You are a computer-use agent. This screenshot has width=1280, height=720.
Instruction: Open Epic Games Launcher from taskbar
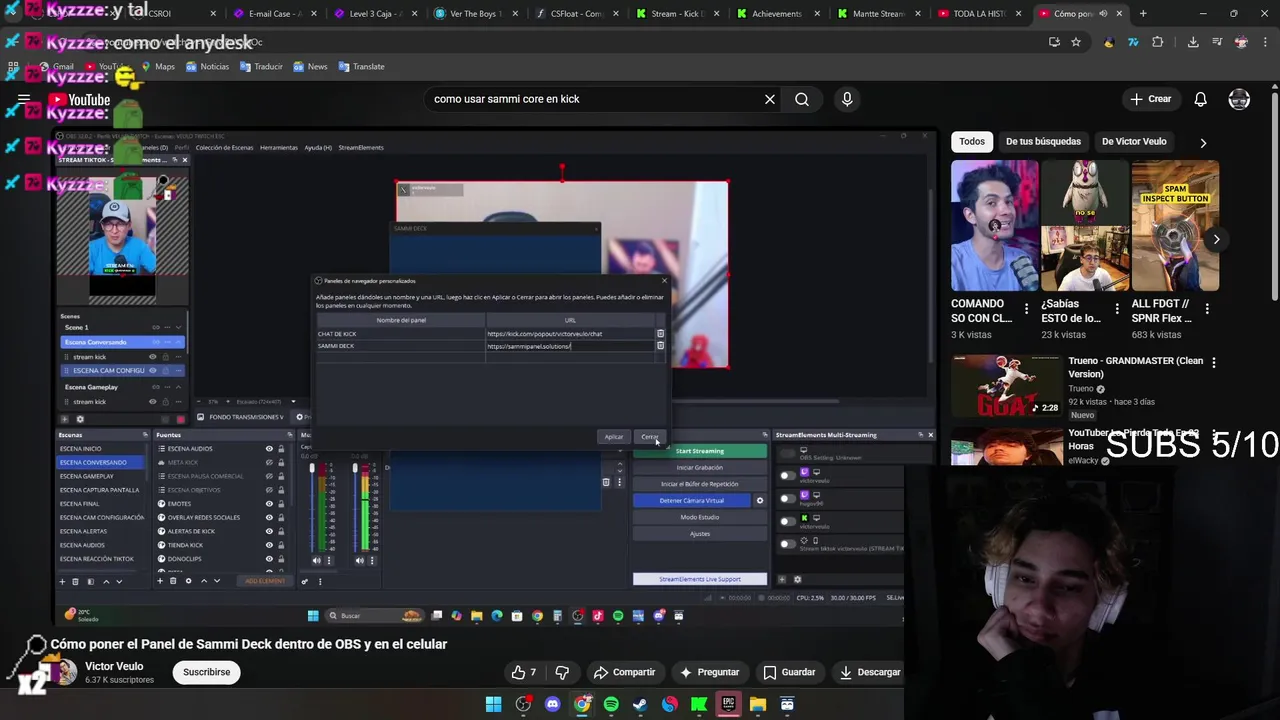[x=728, y=704]
